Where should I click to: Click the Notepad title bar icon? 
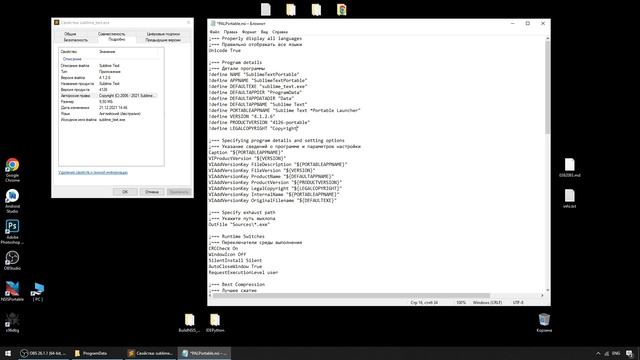click(212, 23)
